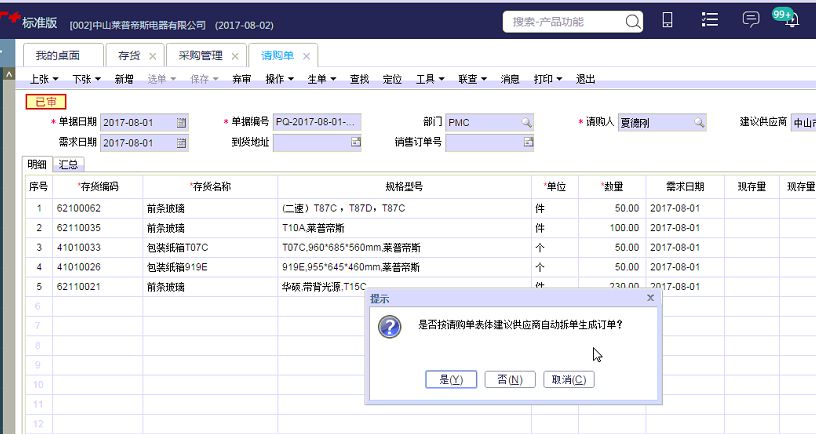Click 取消(C) in the prompt dialog

coord(569,379)
